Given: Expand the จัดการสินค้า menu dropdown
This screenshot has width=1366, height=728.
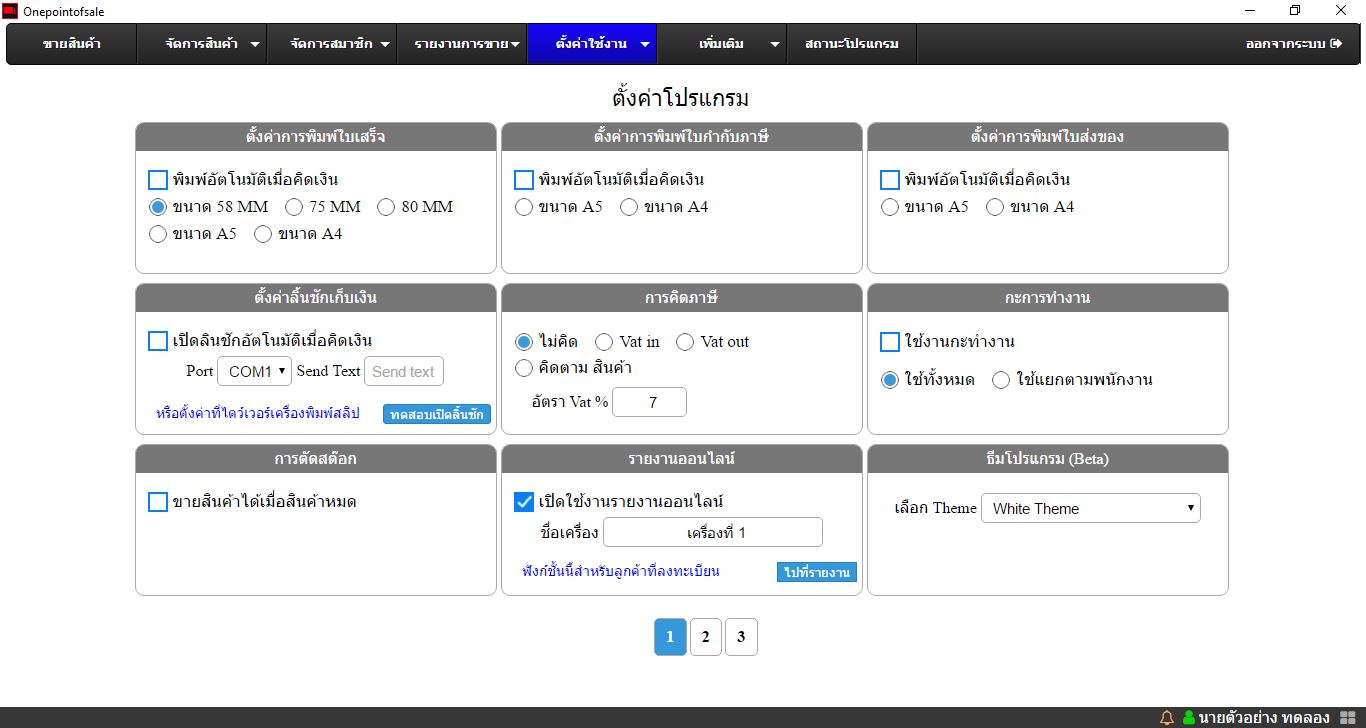Looking at the screenshot, I should pos(212,44).
